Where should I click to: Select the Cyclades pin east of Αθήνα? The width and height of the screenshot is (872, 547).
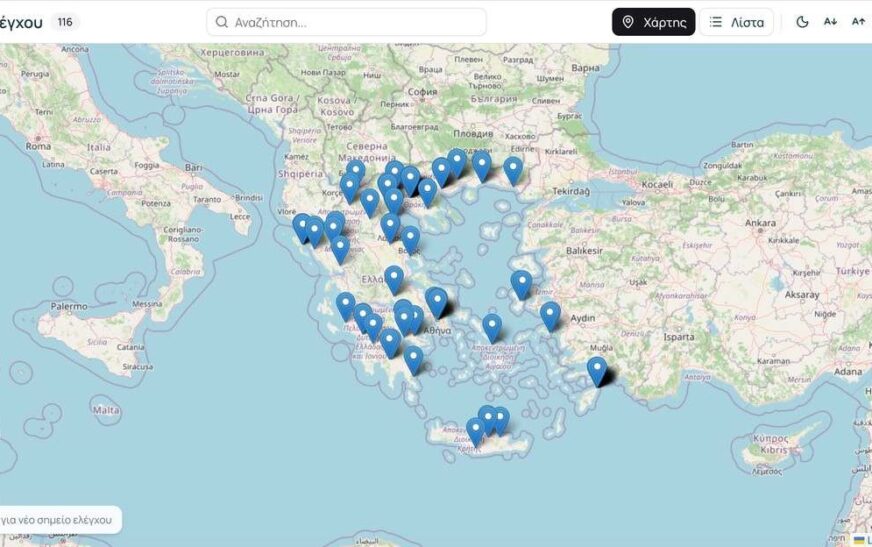pyautogui.click(x=492, y=328)
